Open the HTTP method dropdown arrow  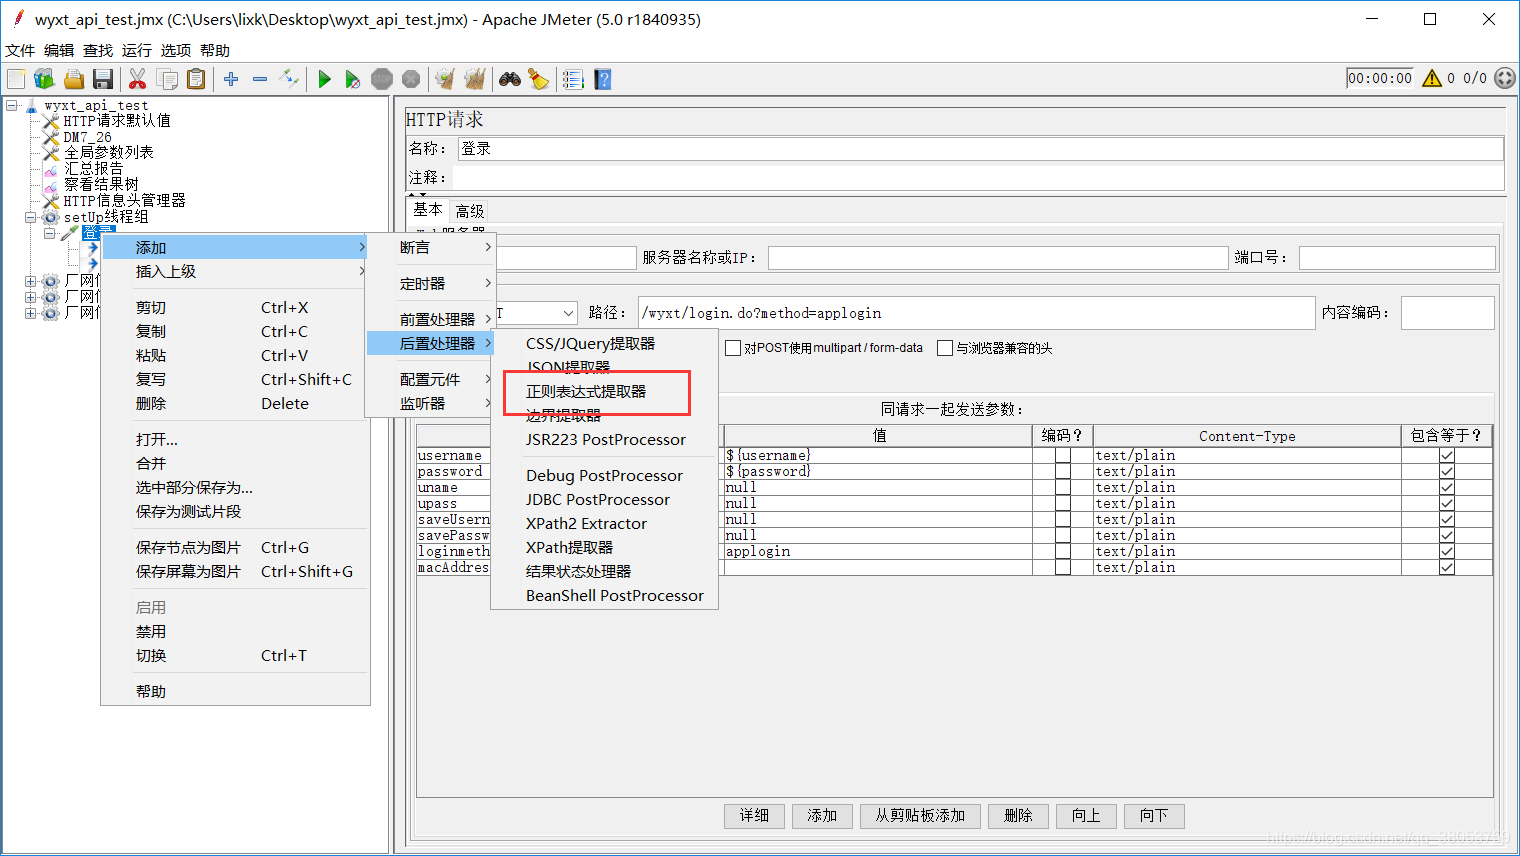click(x=568, y=313)
